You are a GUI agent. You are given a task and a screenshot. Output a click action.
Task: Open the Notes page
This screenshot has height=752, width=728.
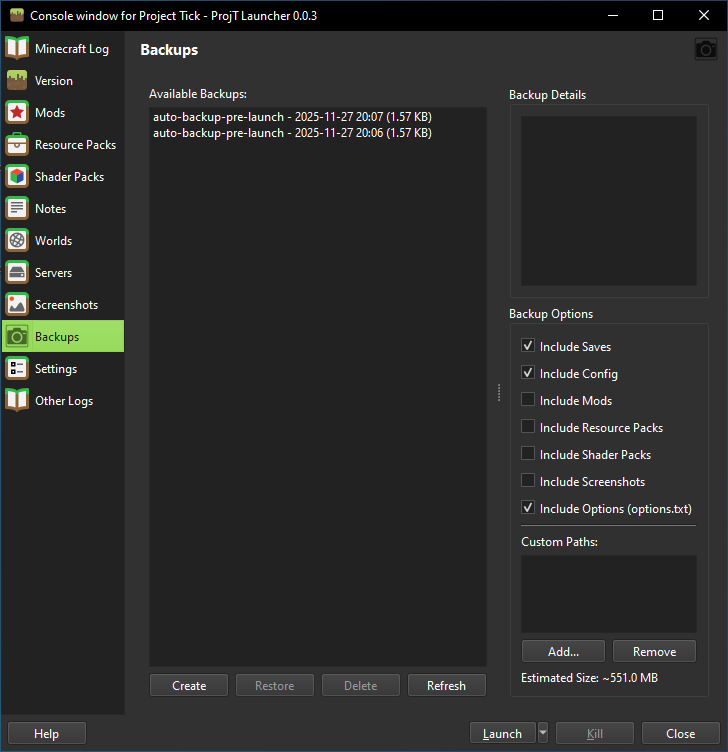point(63,209)
